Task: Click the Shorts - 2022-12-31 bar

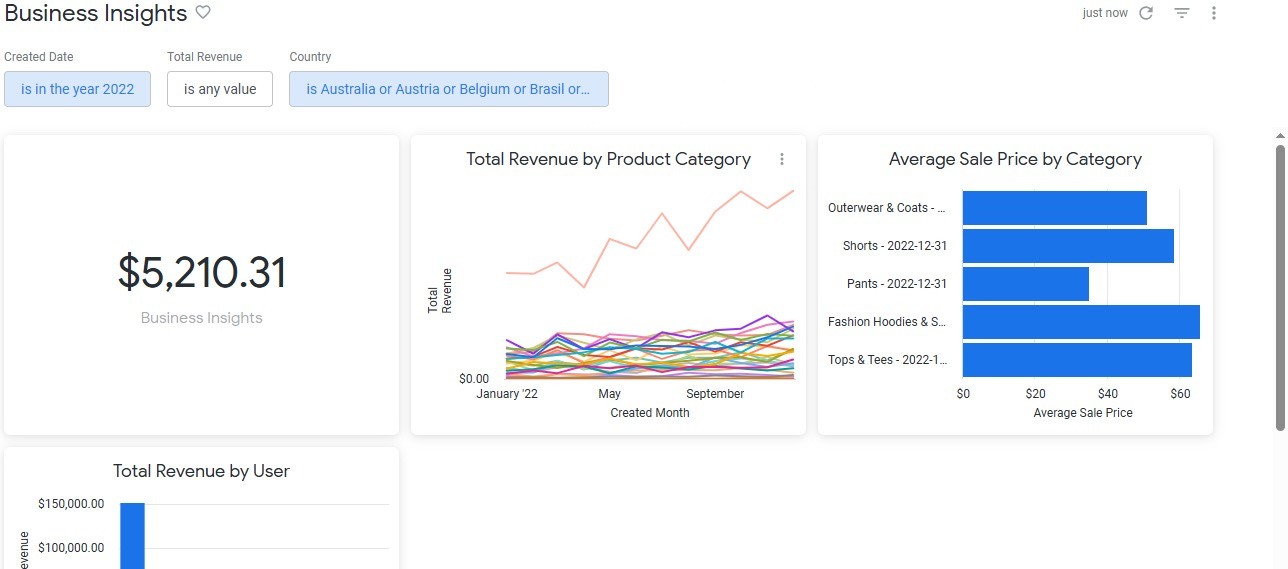Action: [1068, 246]
